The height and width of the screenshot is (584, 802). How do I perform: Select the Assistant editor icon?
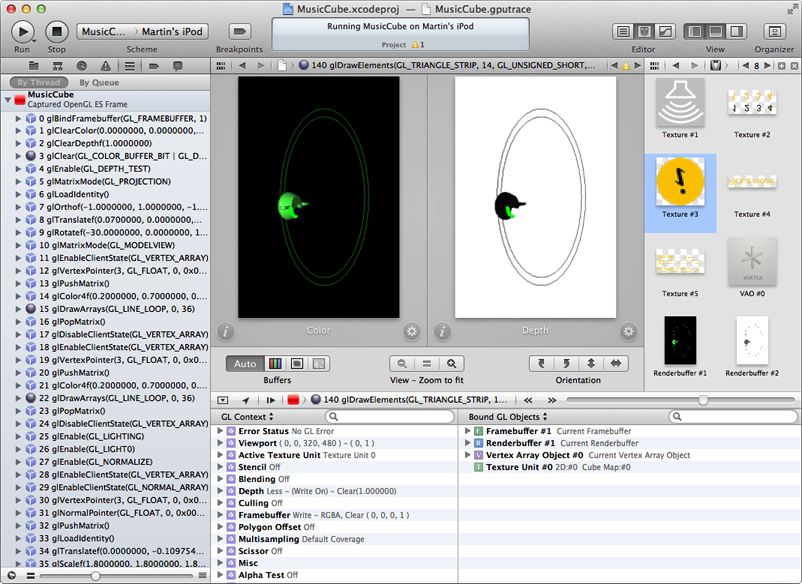pyautogui.click(x=644, y=32)
